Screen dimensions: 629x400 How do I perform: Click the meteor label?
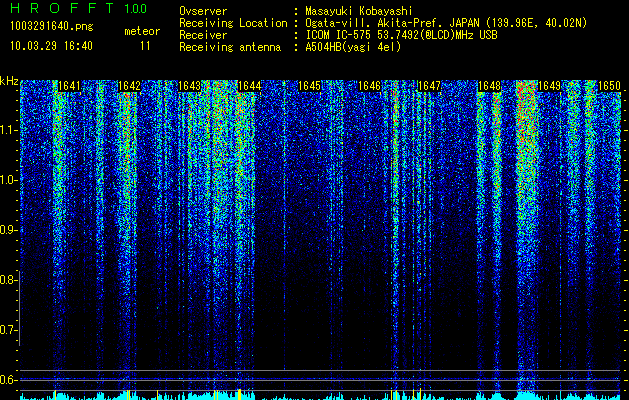click(x=142, y=31)
